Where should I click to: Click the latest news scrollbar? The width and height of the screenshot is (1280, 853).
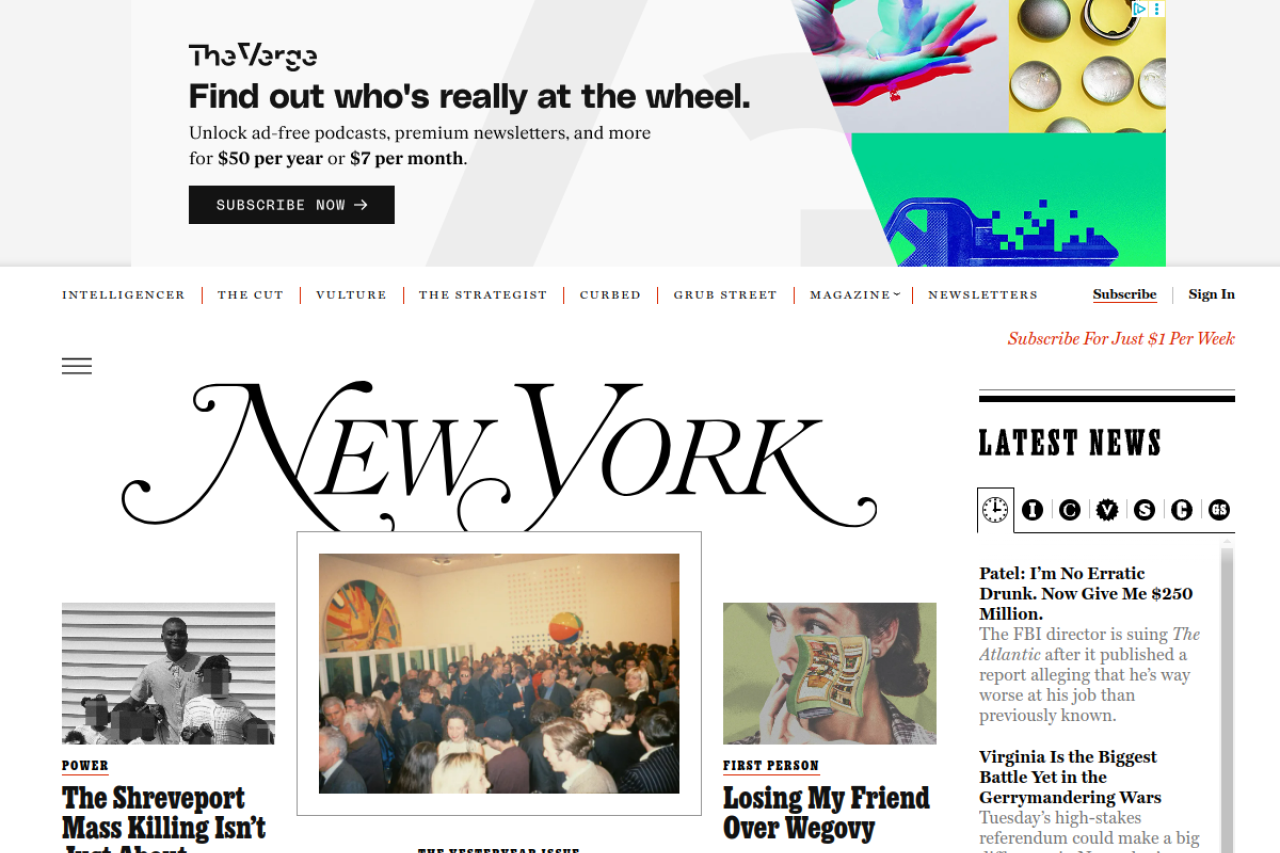point(1227,695)
